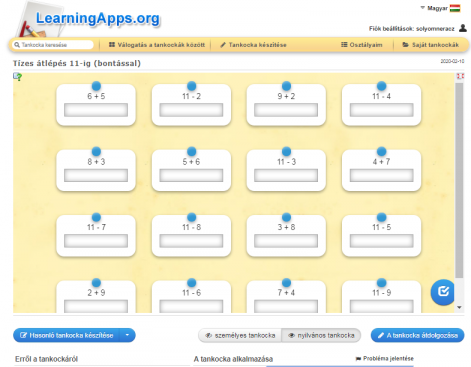The height and width of the screenshot is (367, 471).
Task: Click the blue check-answers round button
Action: 443,292
